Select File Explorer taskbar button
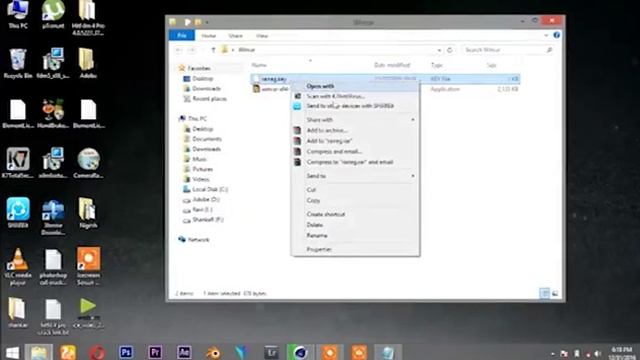Image resolution: width=640 pixels, height=360 pixels. pyautogui.click(x=39, y=352)
